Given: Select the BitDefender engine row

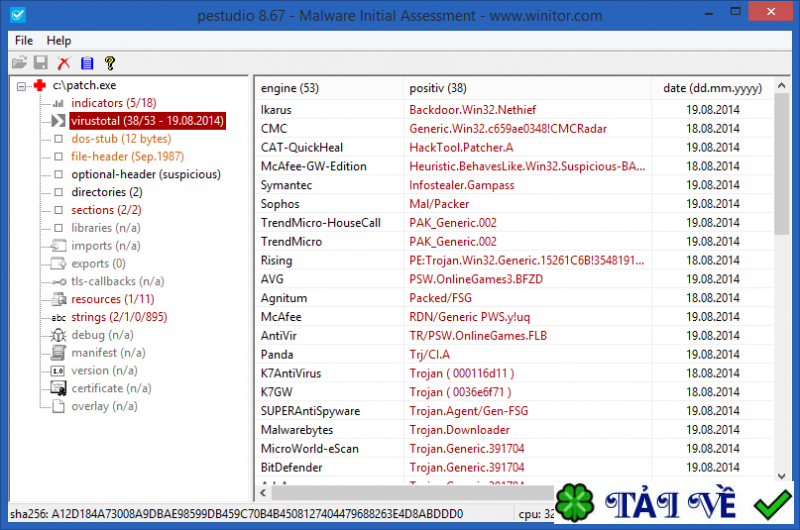Looking at the screenshot, I should click(514, 467).
